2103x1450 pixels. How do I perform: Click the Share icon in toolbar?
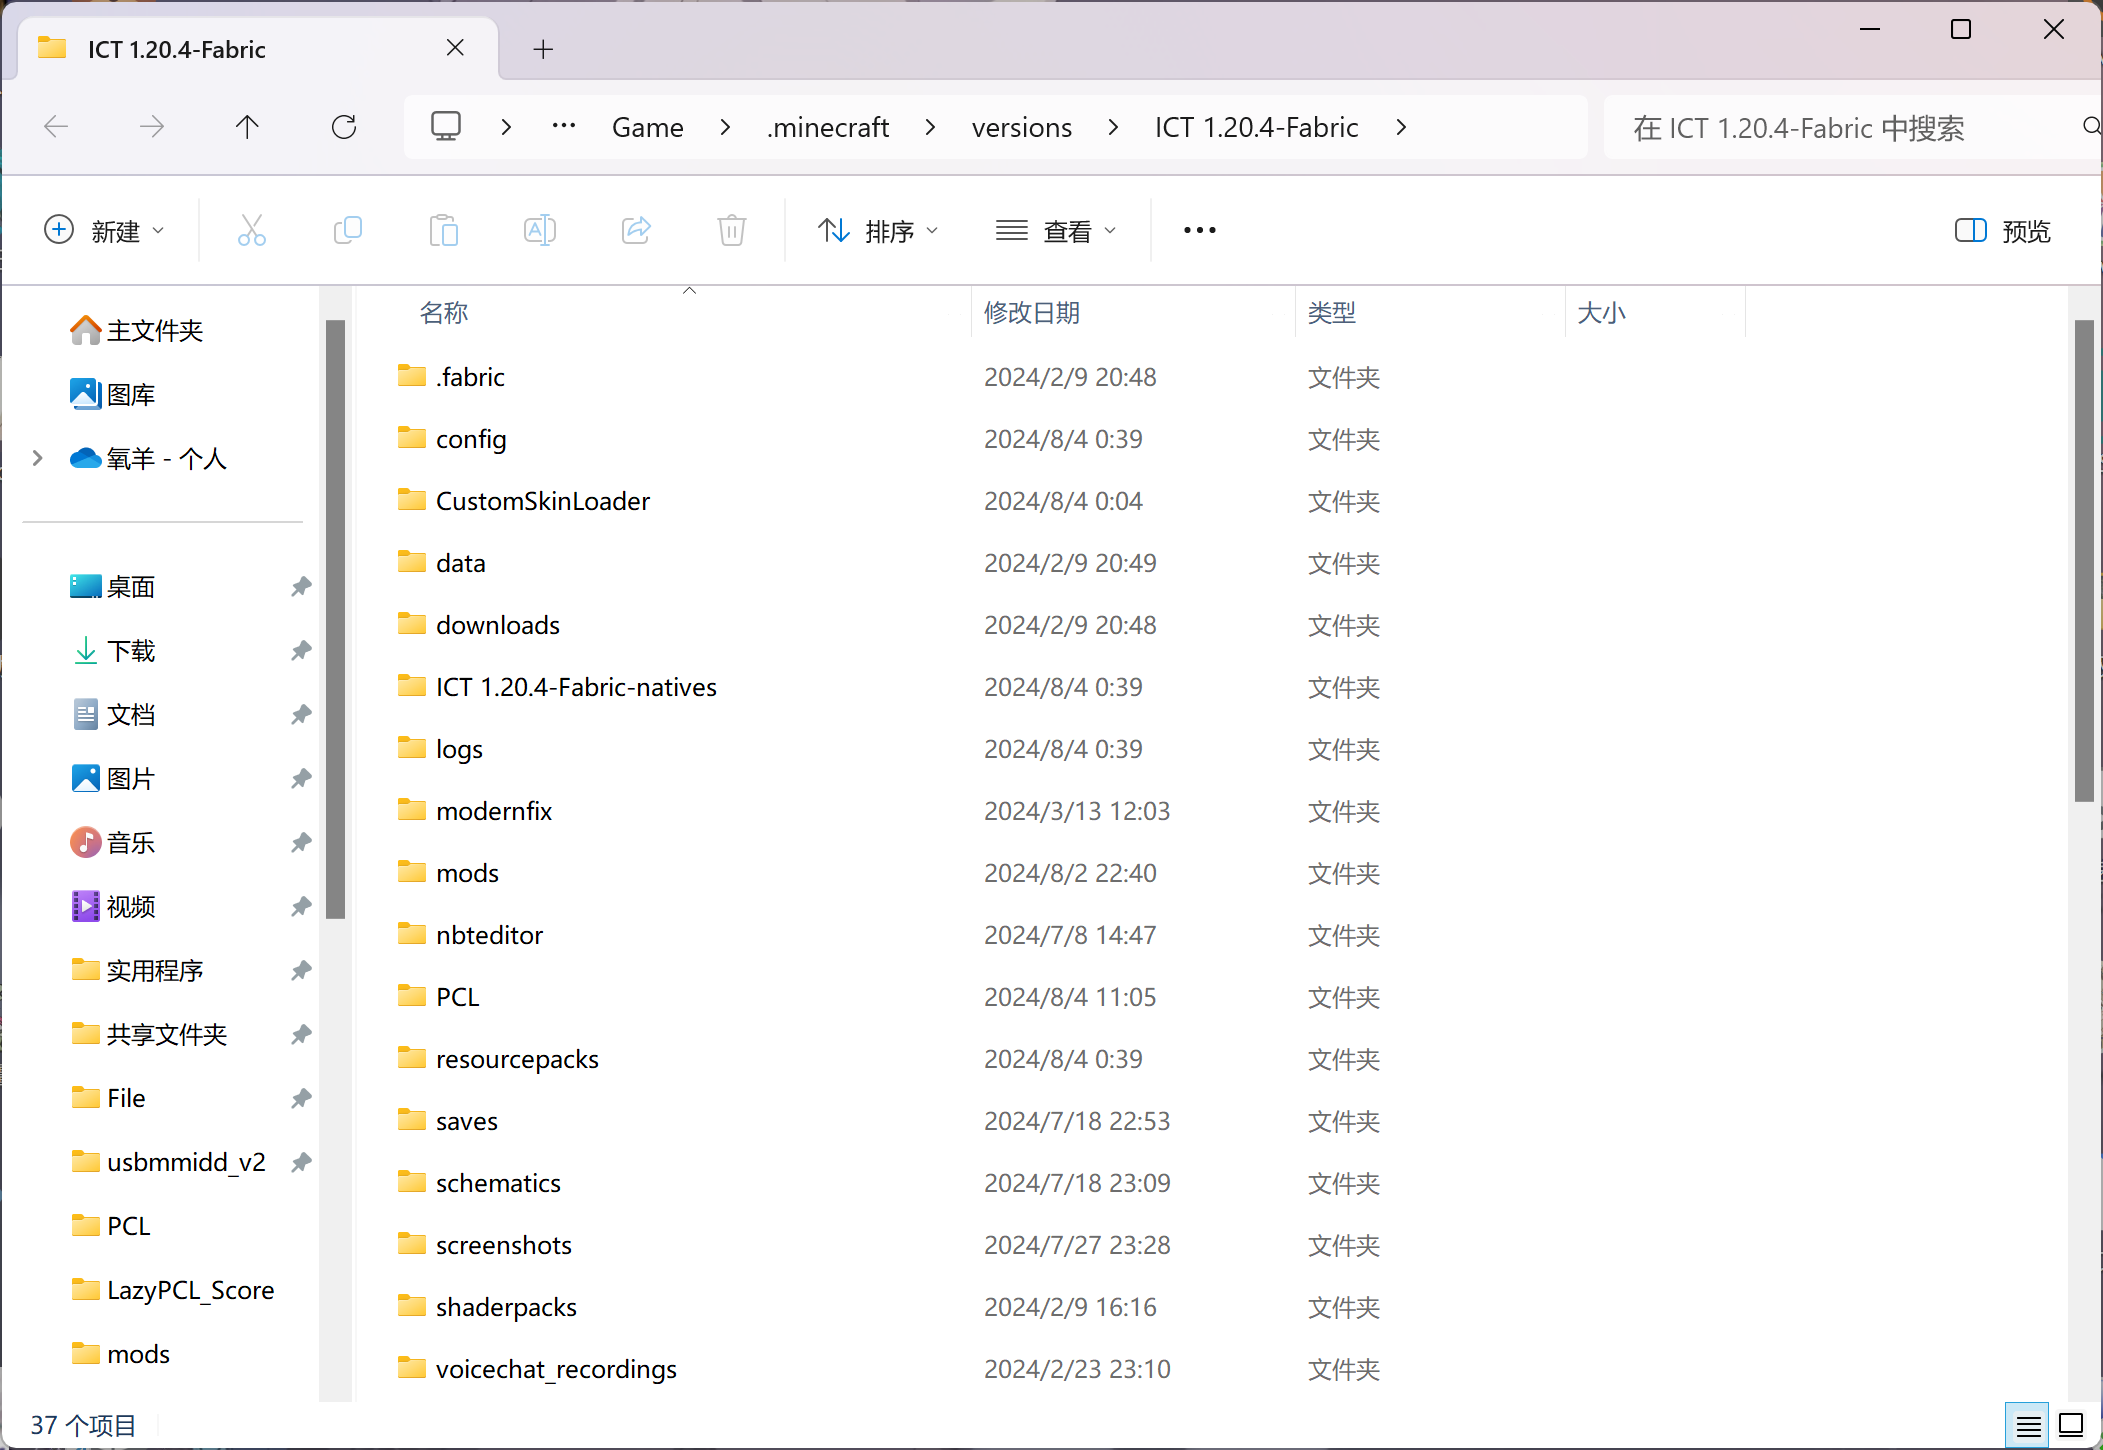coord(636,231)
